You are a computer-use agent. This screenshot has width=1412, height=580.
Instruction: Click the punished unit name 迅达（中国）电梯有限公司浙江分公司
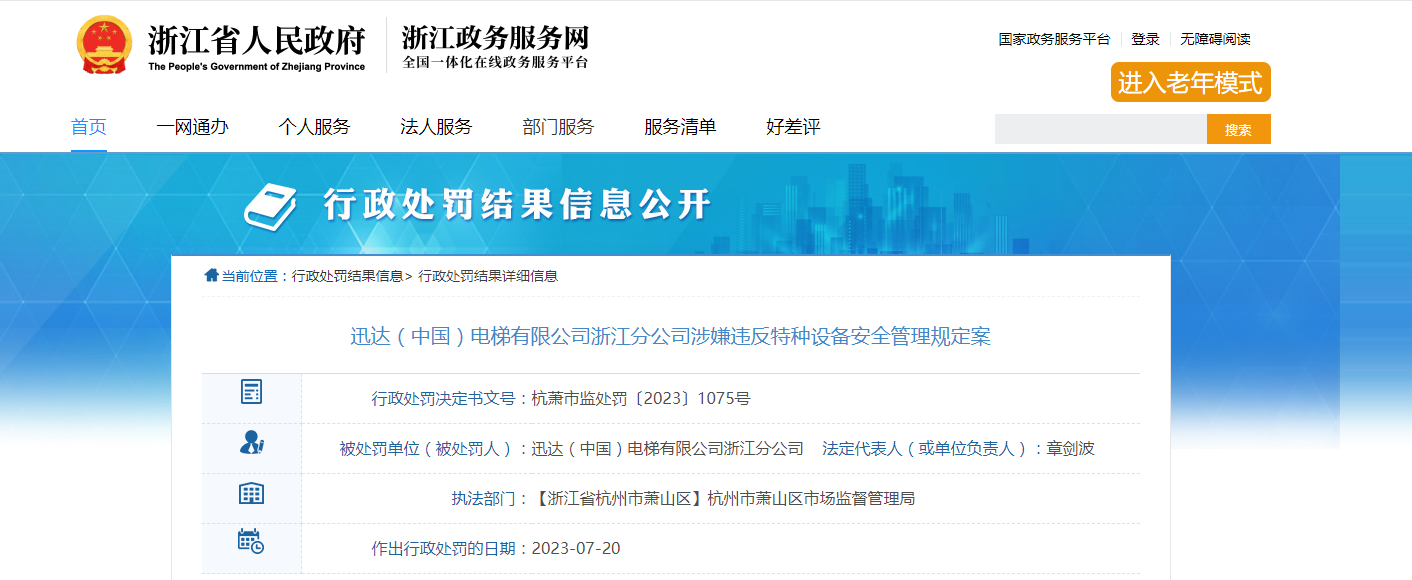[668, 448]
